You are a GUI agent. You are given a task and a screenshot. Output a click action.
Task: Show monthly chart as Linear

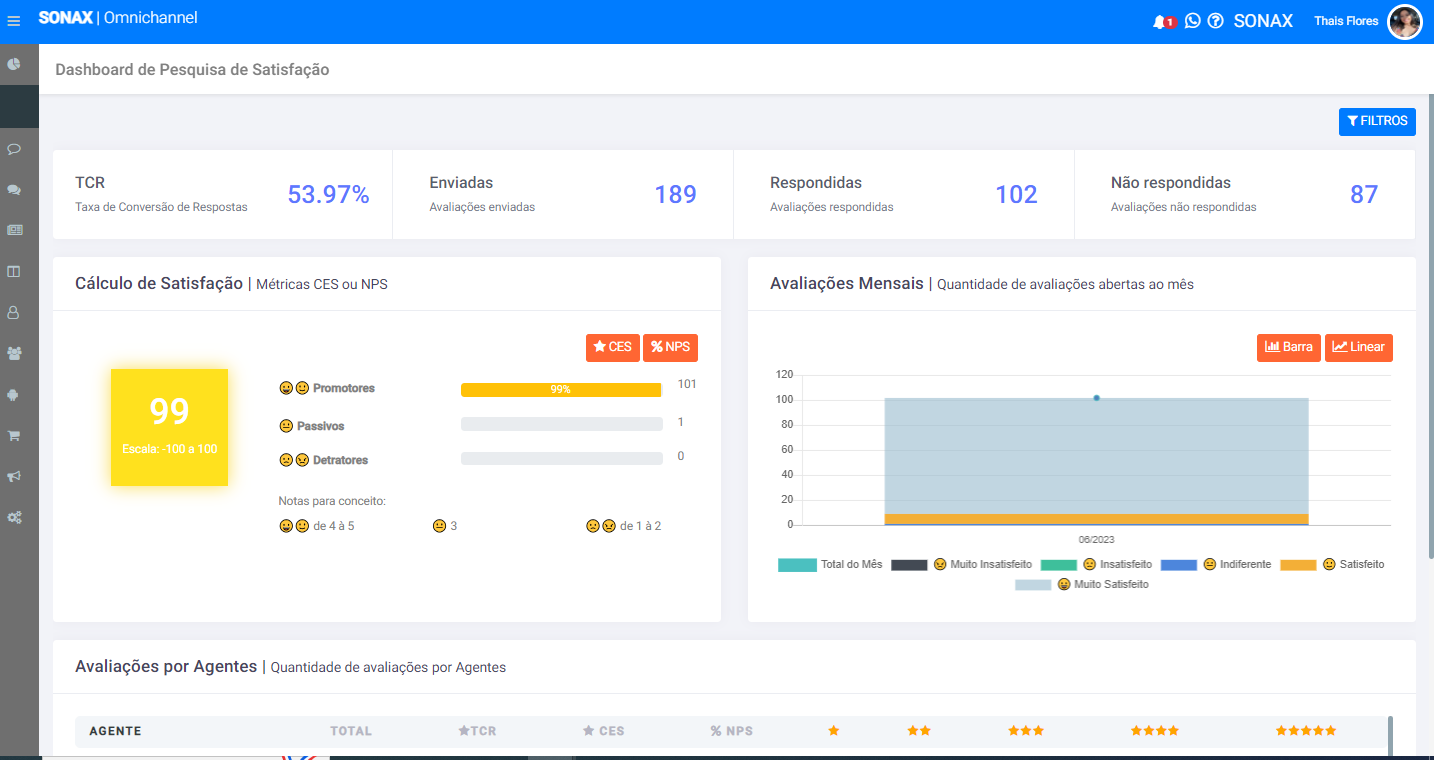tap(1358, 347)
